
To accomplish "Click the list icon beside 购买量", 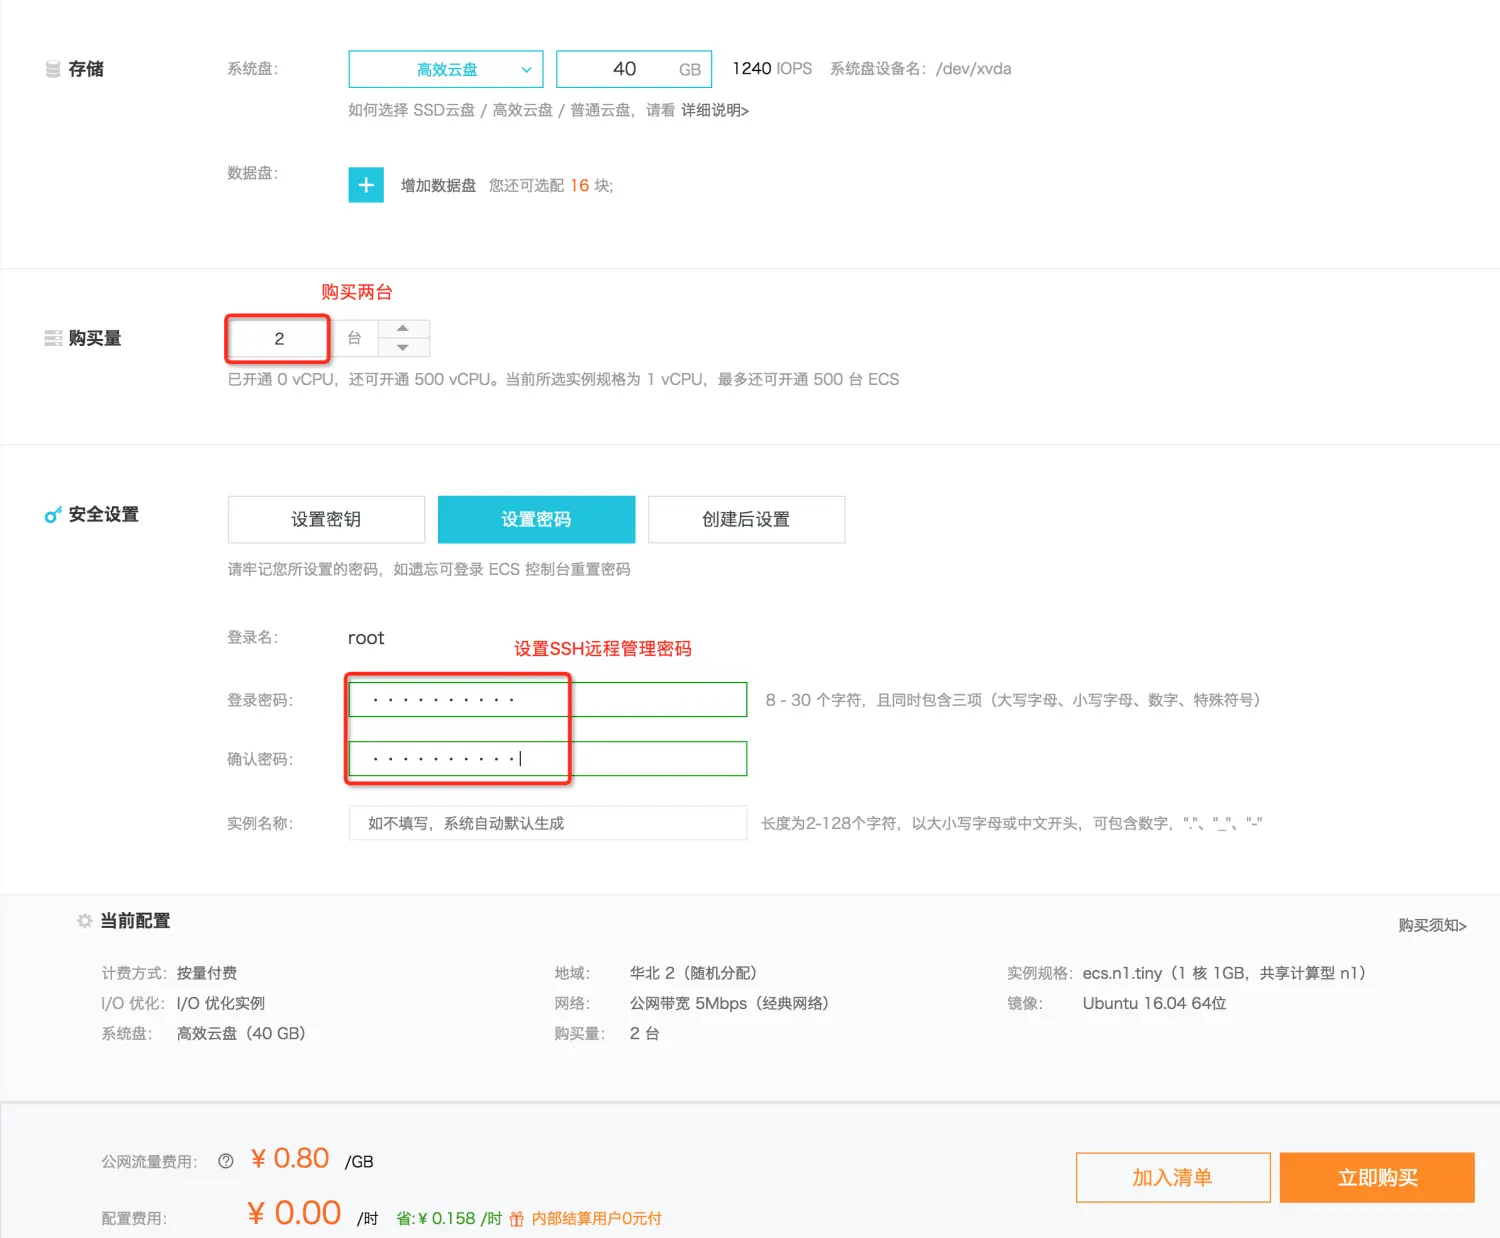I will coord(53,339).
